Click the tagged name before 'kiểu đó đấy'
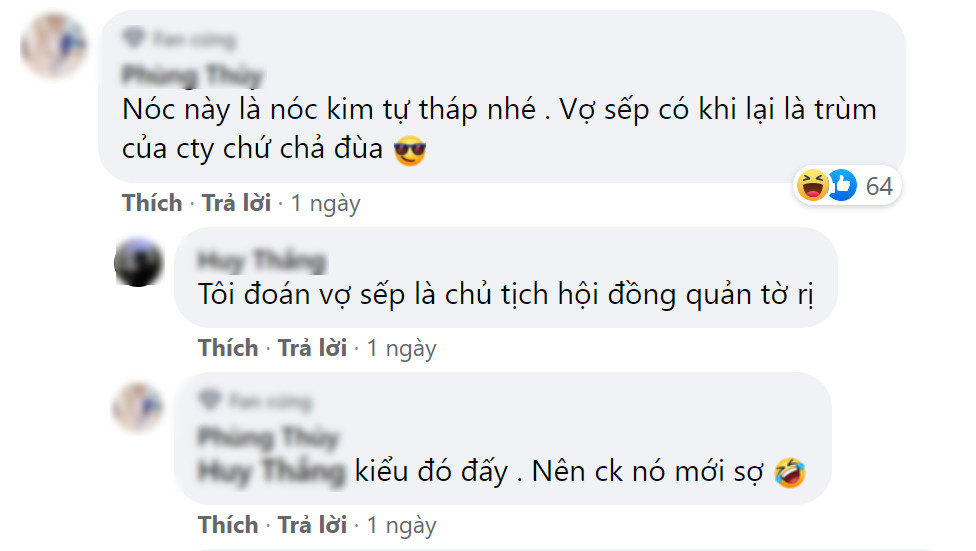976x551 pixels. coord(271,471)
